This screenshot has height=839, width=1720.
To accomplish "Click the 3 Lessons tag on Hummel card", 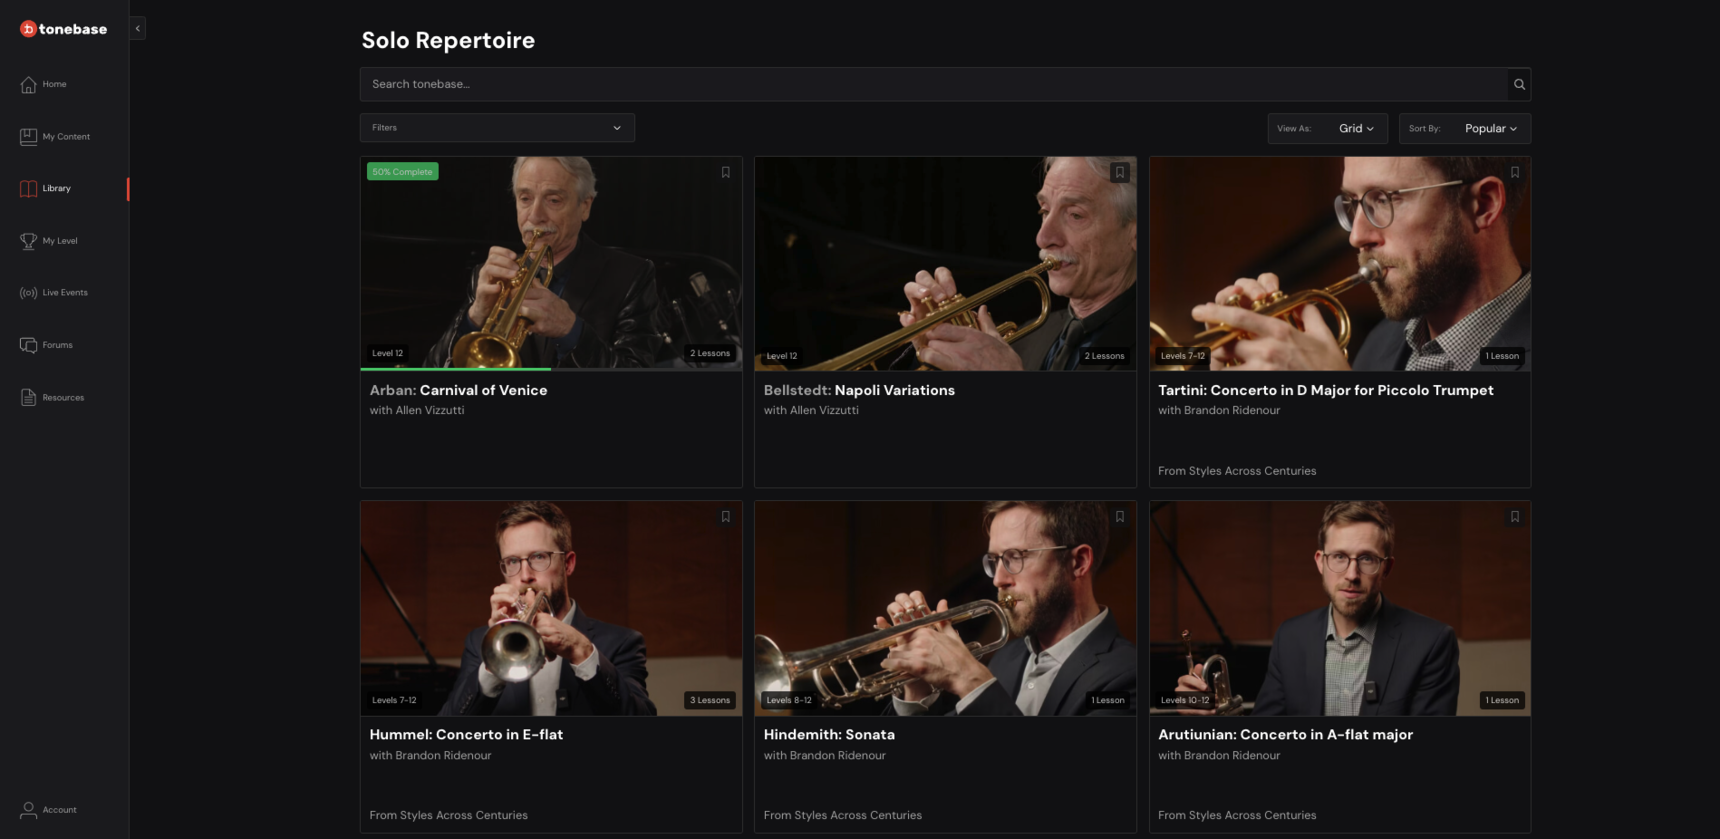I will [710, 700].
